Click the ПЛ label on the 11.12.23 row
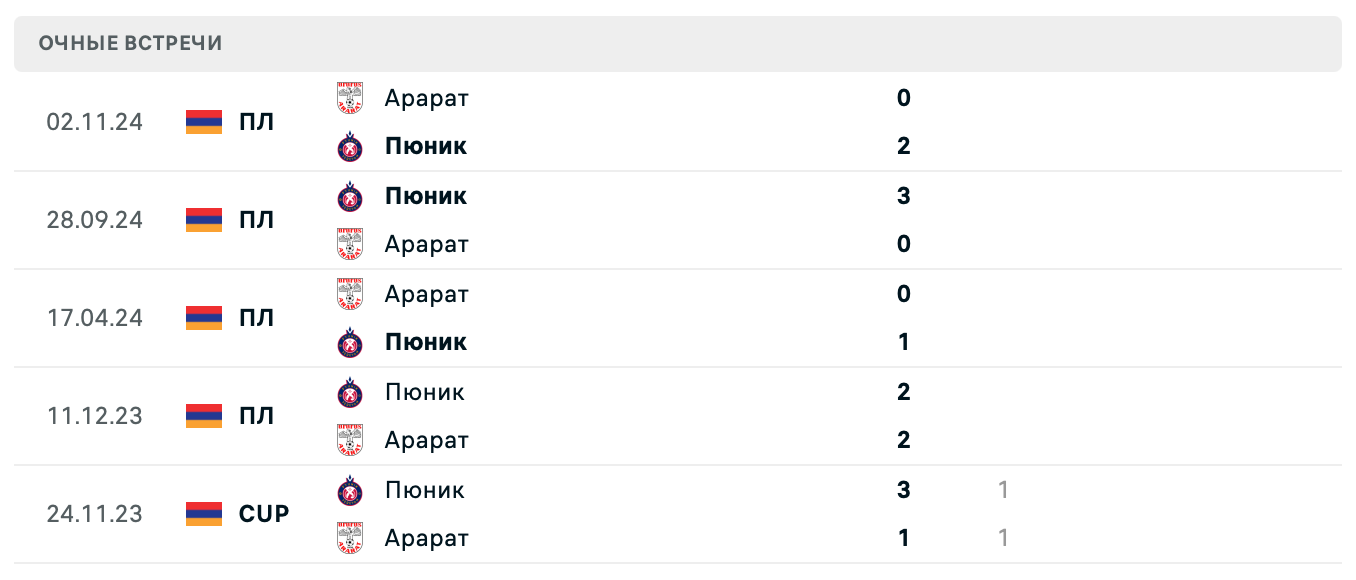The height and width of the screenshot is (580, 1356). tap(258, 416)
